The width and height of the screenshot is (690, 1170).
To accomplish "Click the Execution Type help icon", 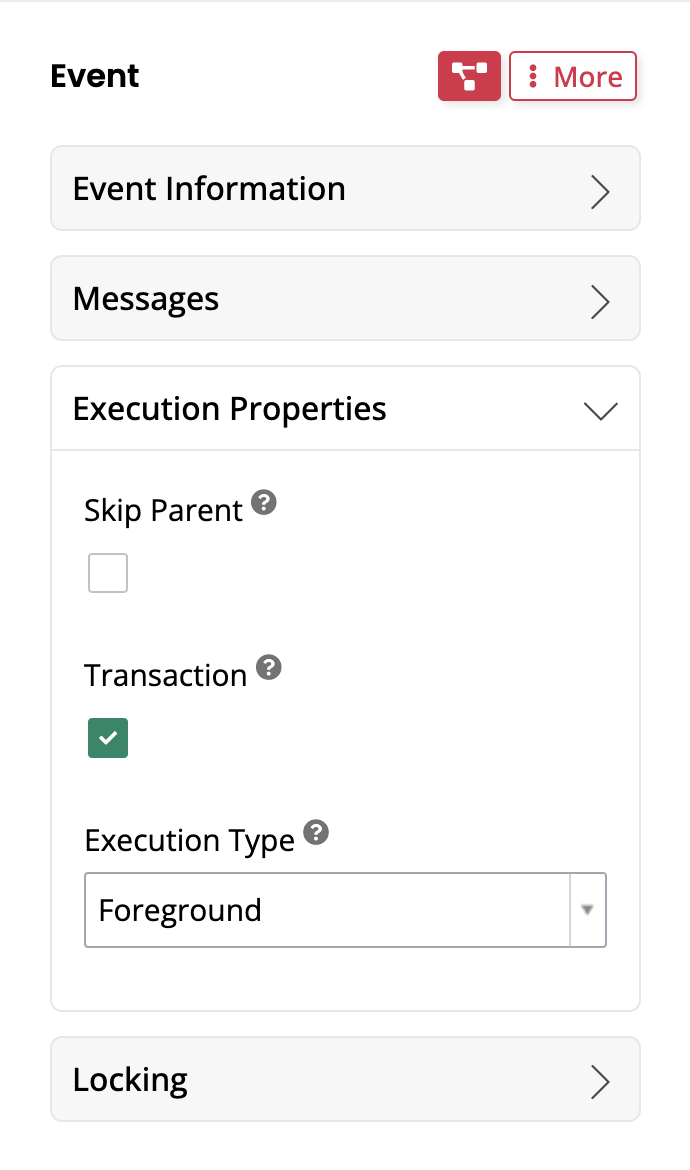I will pyautogui.click(x=316, y=832).
